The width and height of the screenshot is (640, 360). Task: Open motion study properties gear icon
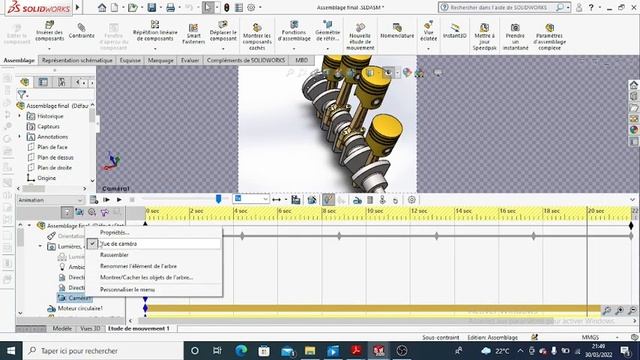pyautogui.click(x=411, y=200)
